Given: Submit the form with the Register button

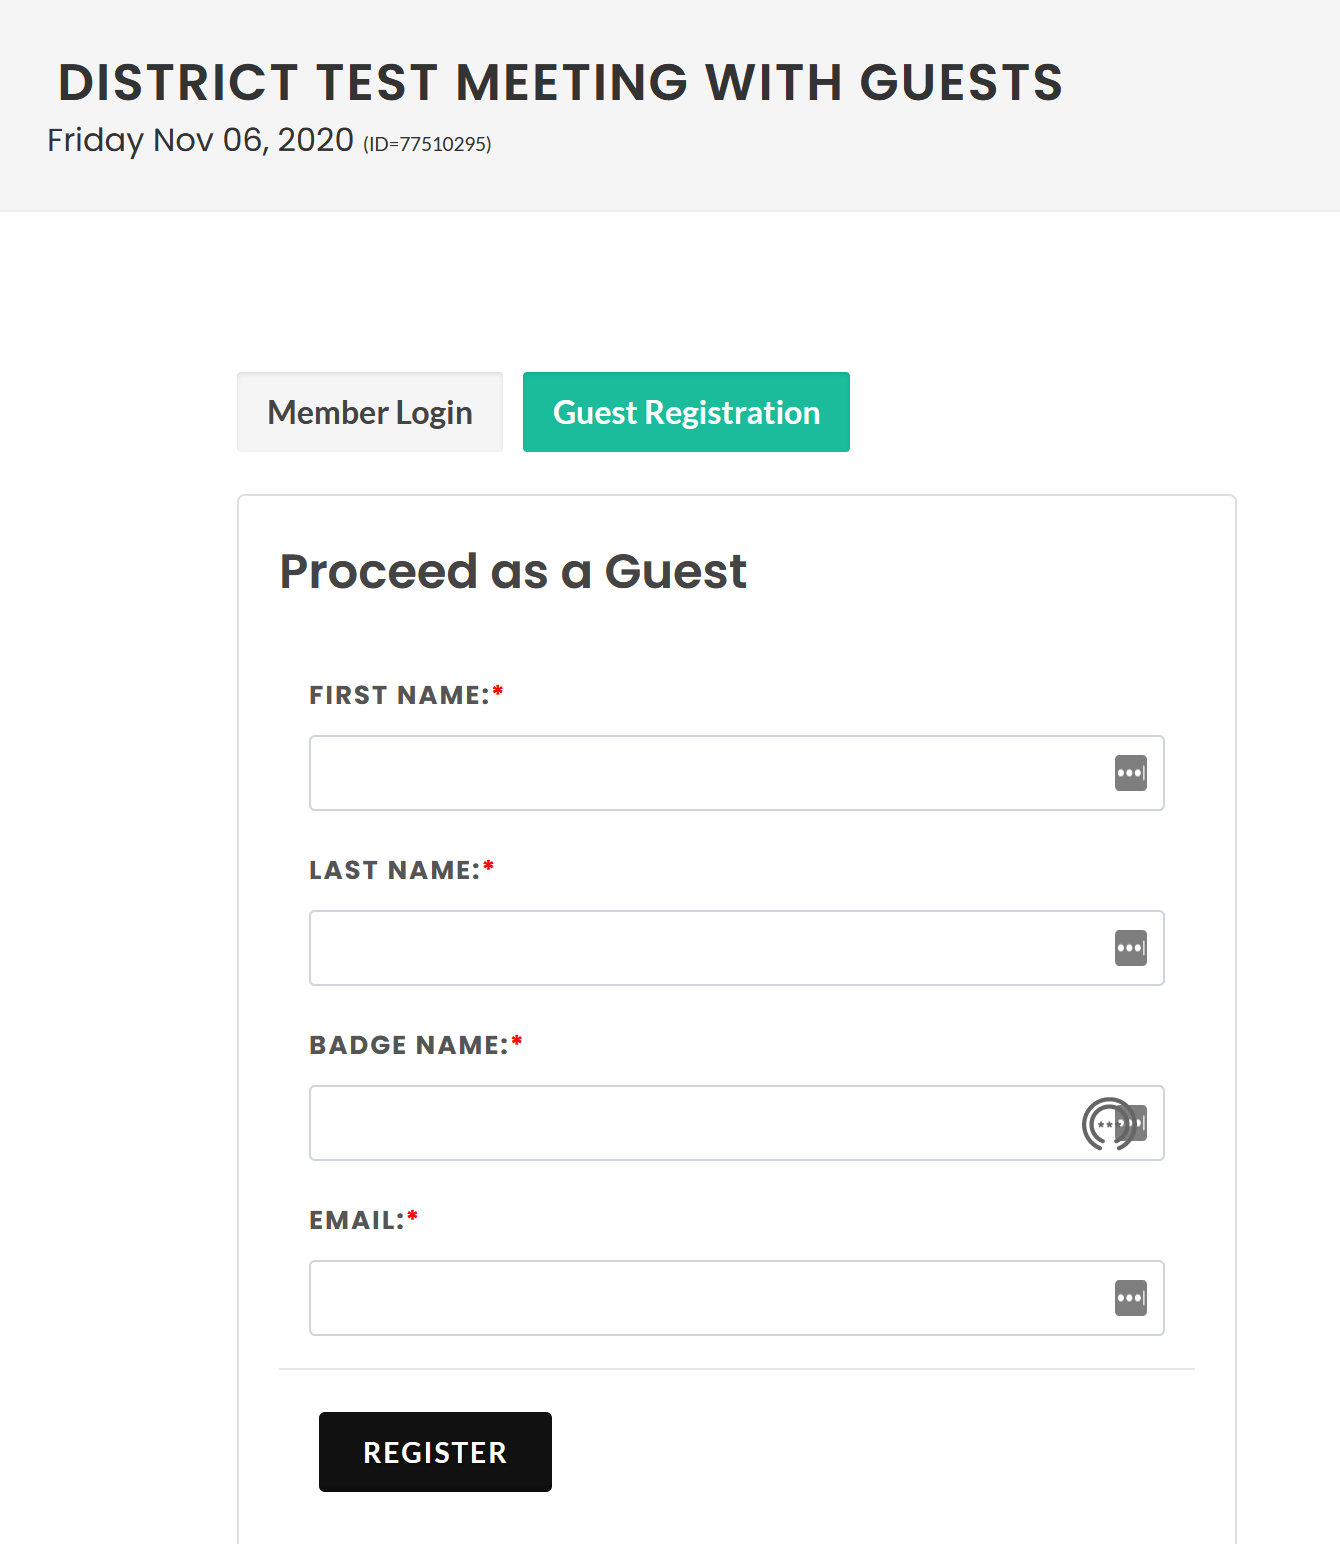Looking at the screenshot, I should pos(435,1452).
